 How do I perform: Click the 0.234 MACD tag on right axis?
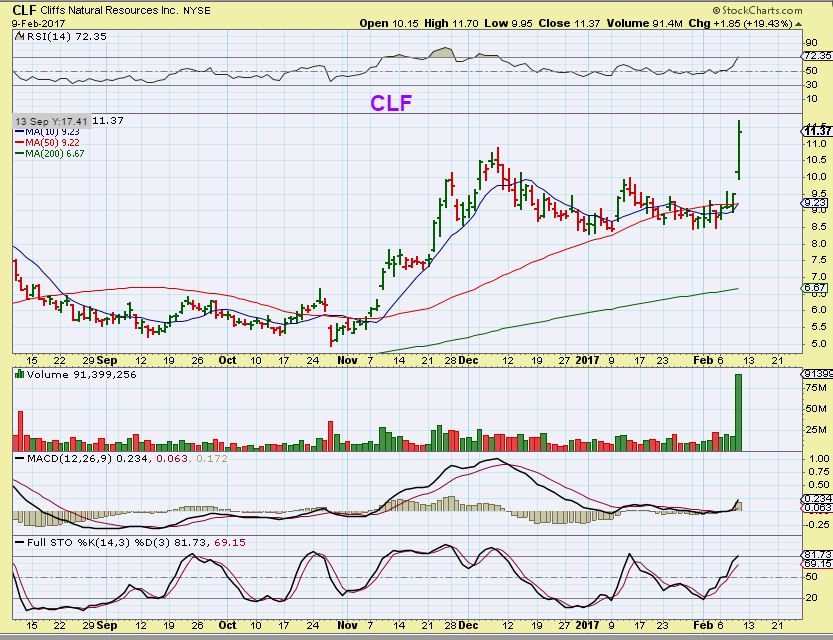tap(817, 499)
